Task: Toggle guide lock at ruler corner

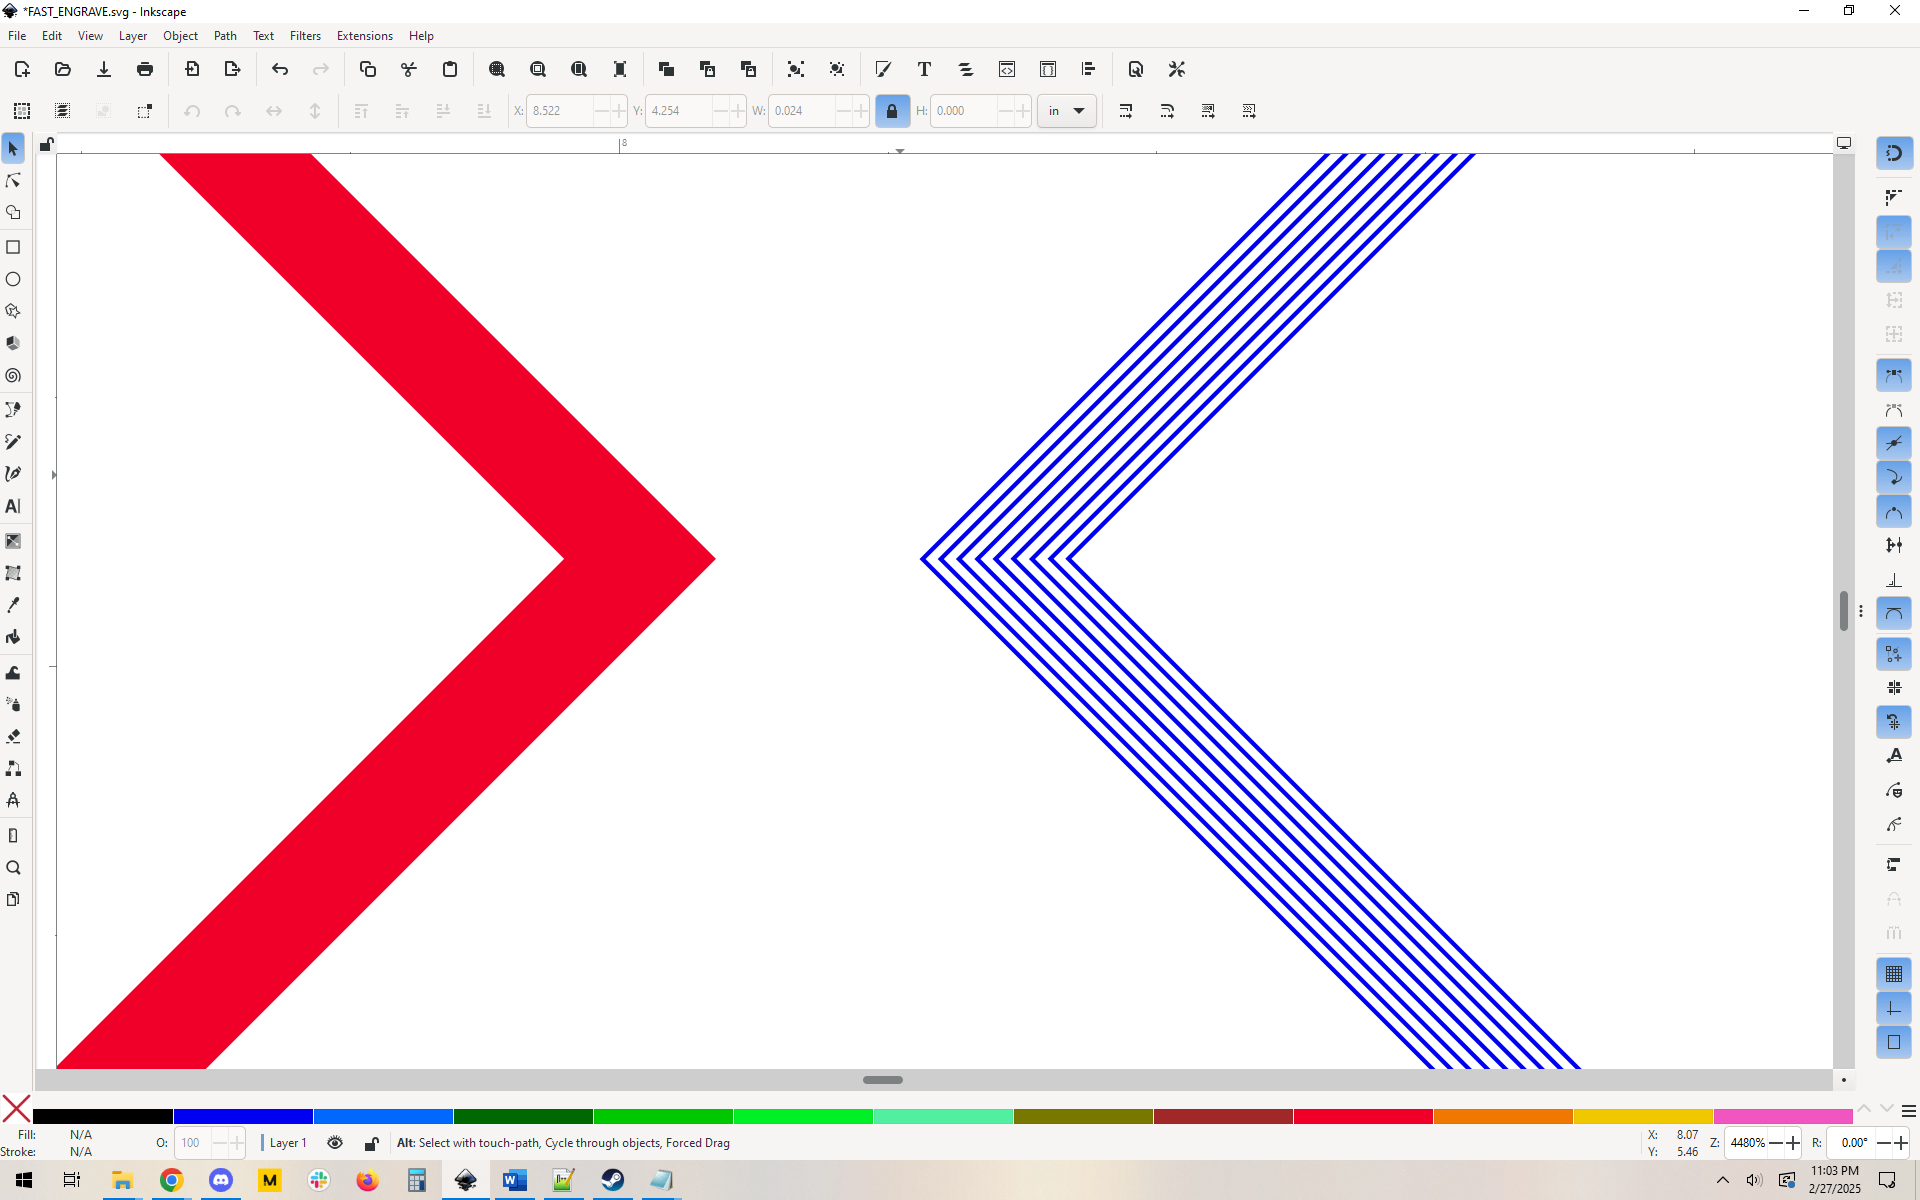Action: point(46,145)
